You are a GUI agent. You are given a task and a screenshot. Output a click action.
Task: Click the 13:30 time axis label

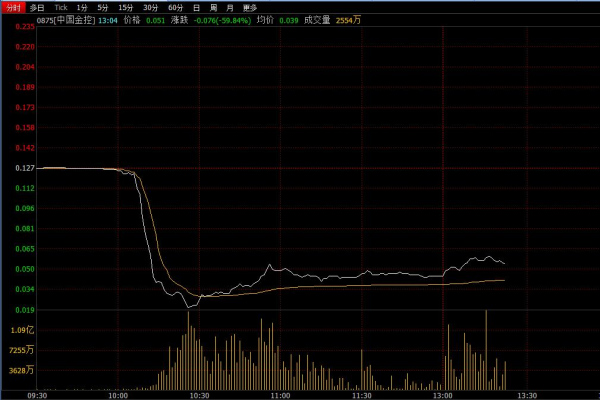click(527, 396)
